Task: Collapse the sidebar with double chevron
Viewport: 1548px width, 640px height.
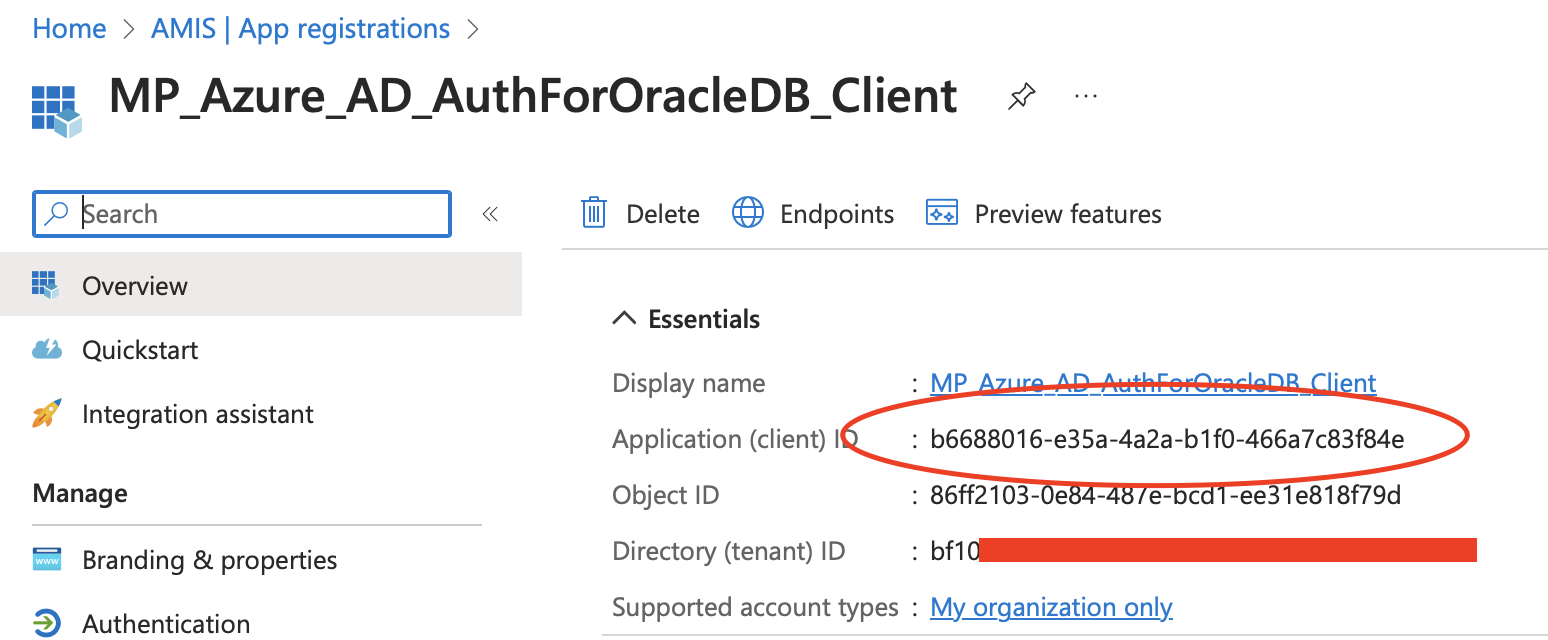Action: [490, 214]
